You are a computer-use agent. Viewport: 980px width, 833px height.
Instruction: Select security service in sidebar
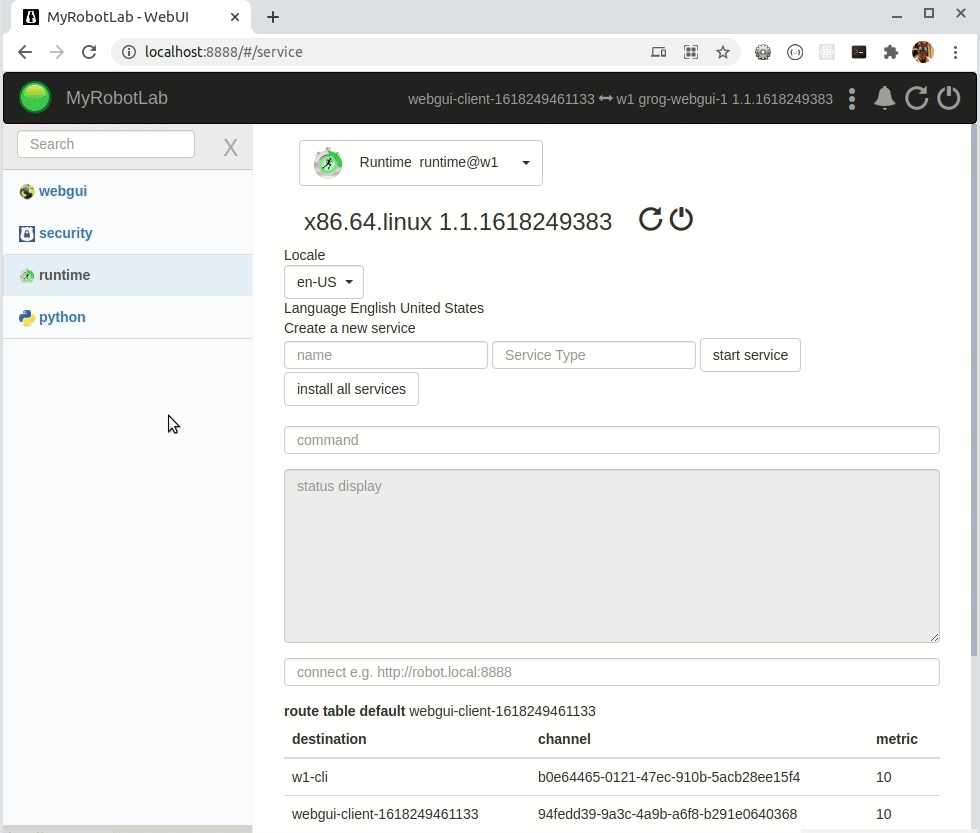pyautogui.click(x=65, y=233)
